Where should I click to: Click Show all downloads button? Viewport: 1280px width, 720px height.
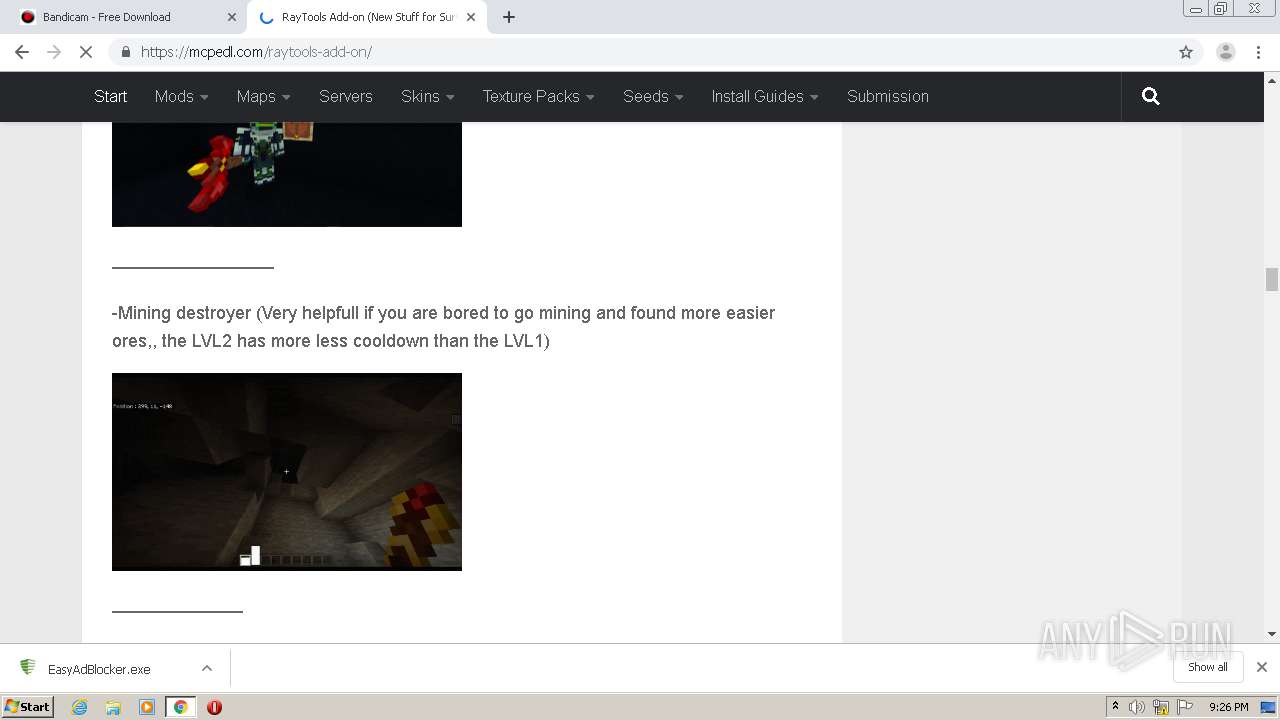pyautogui.click(x=1208, y=667)
